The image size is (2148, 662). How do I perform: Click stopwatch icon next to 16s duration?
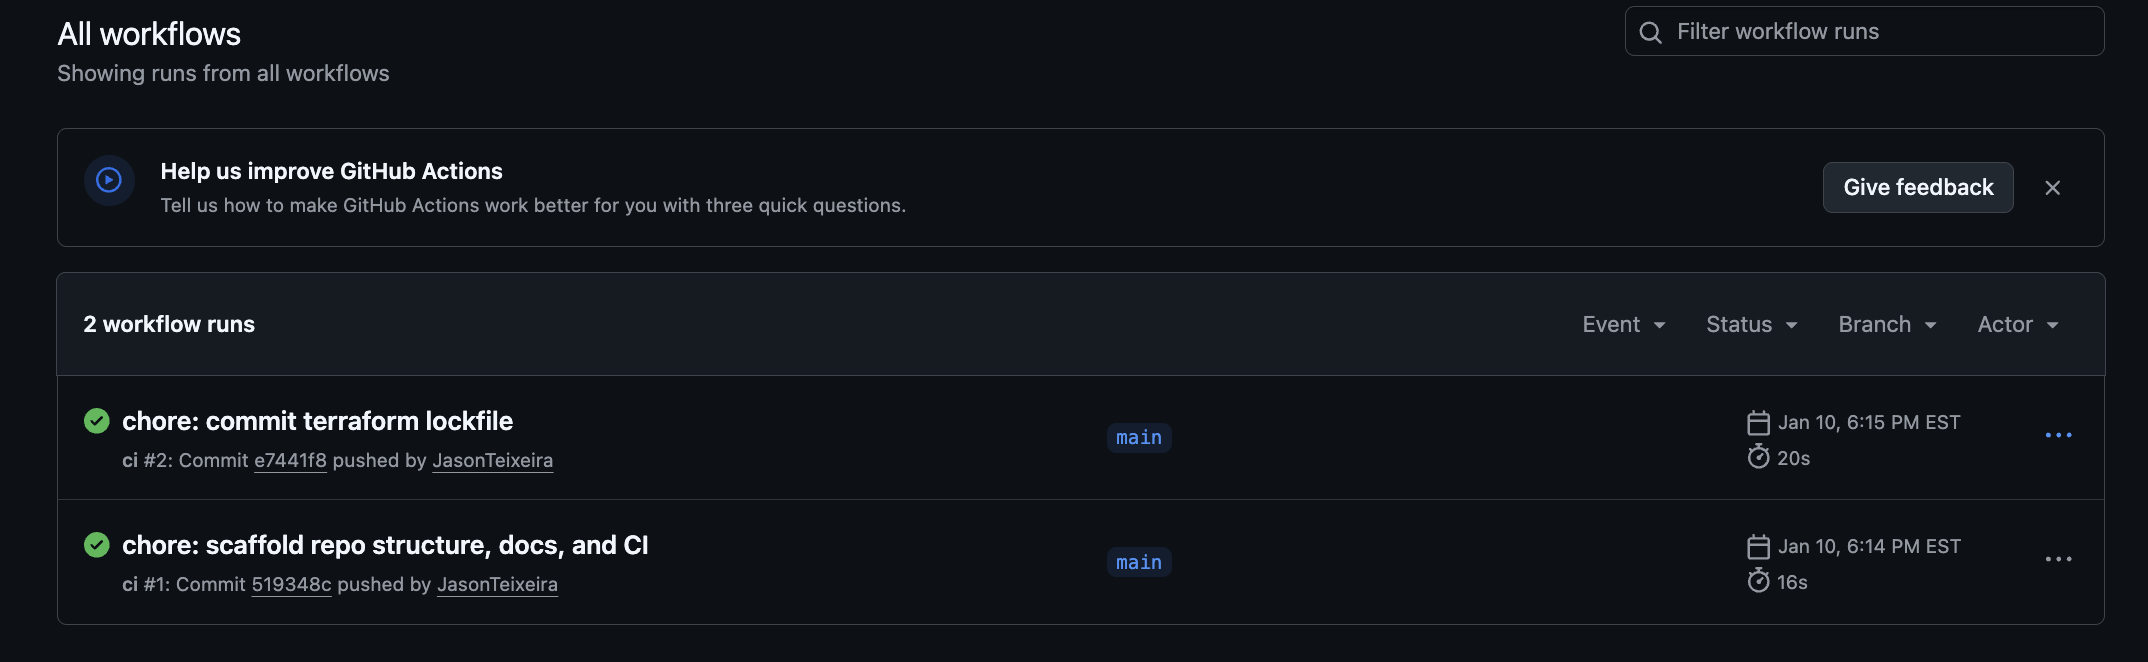pos(1758,581)
